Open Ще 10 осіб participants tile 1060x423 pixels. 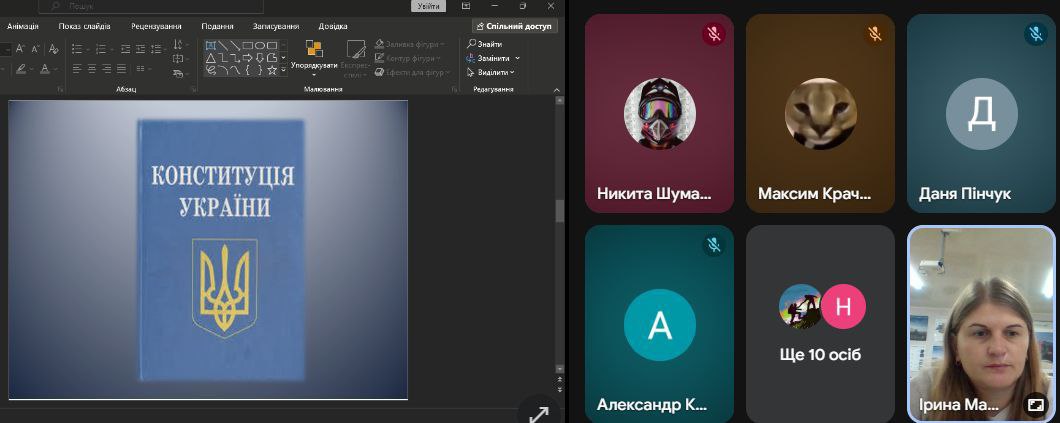[820, 324]
